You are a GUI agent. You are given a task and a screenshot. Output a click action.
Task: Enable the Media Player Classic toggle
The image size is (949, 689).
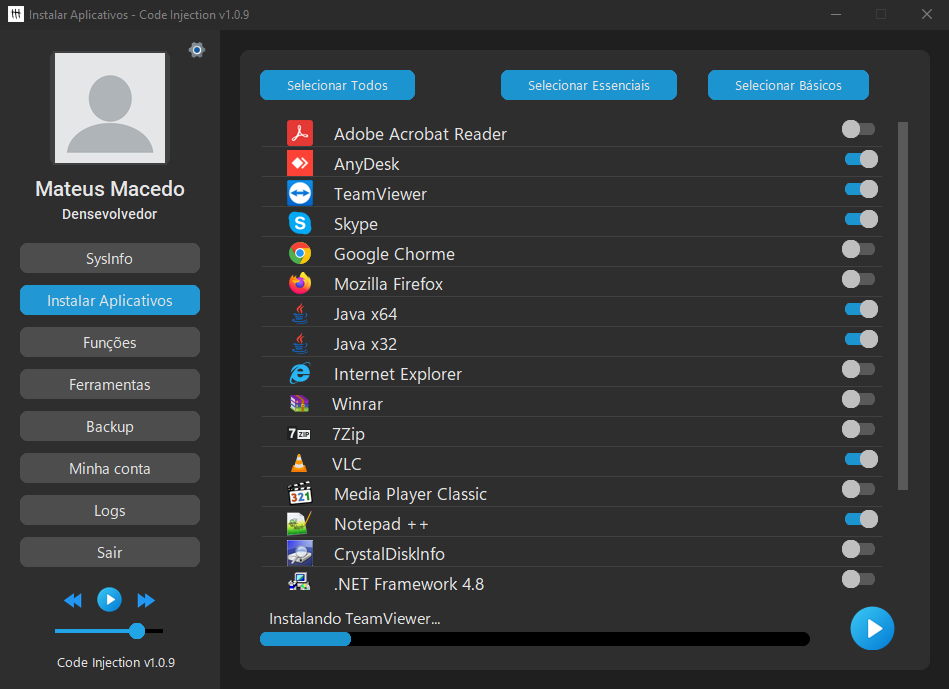click(x=858, y=489)
